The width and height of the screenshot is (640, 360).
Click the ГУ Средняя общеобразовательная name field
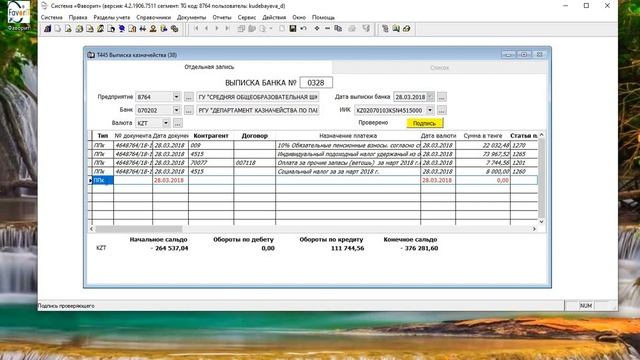(x=258, y=97)
